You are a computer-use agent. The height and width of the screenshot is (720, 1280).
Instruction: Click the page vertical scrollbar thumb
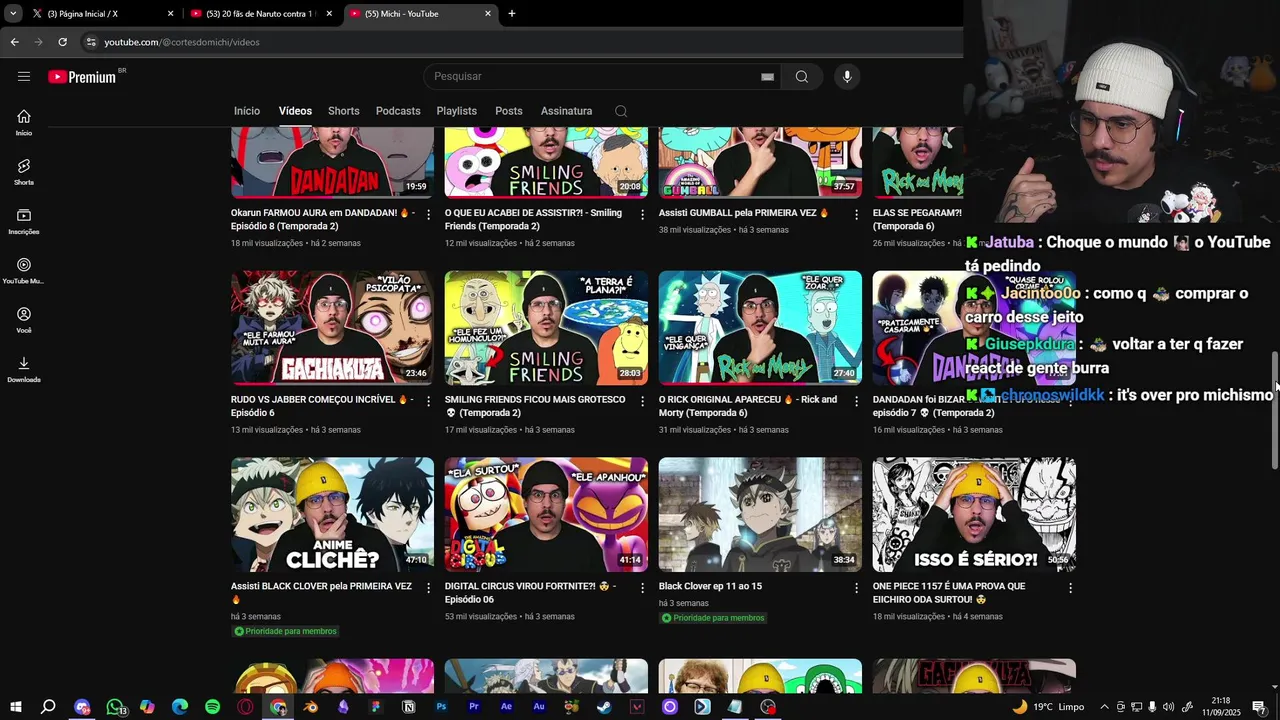coord(1274,410)
